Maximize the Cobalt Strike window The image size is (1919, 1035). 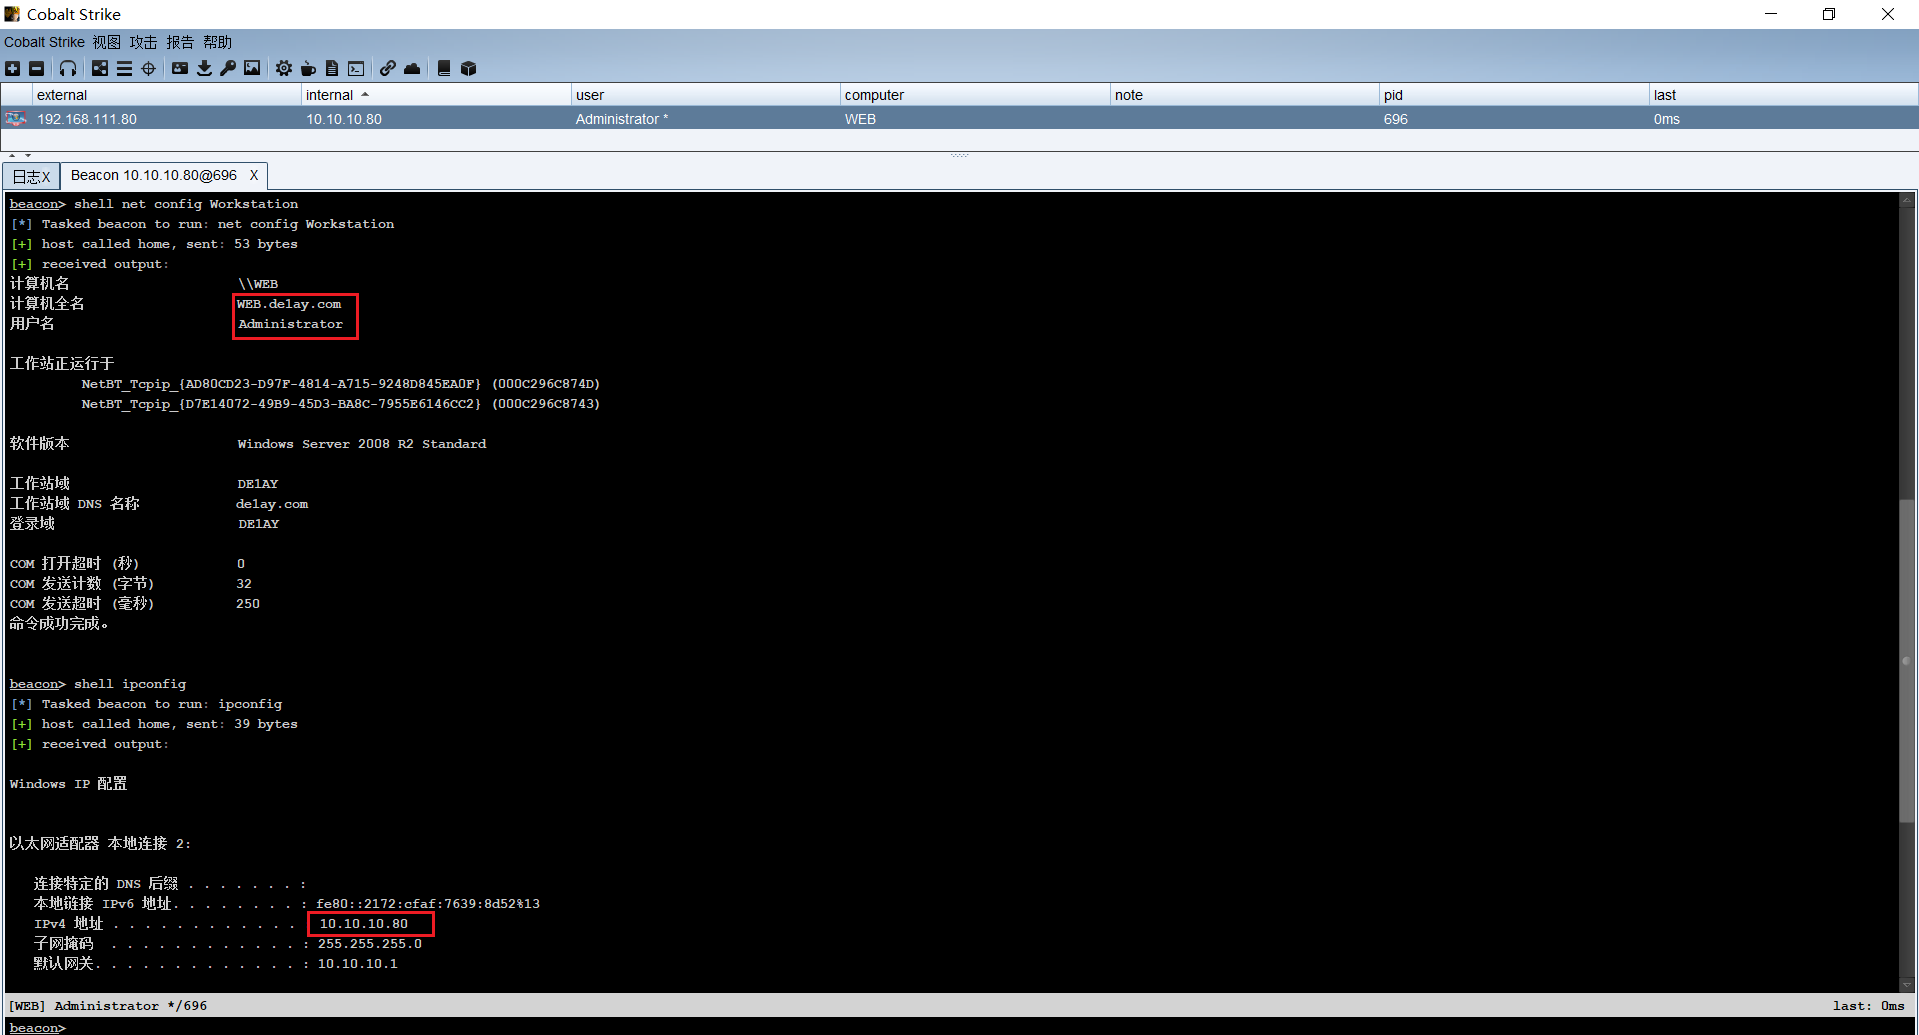(1828, 14)
